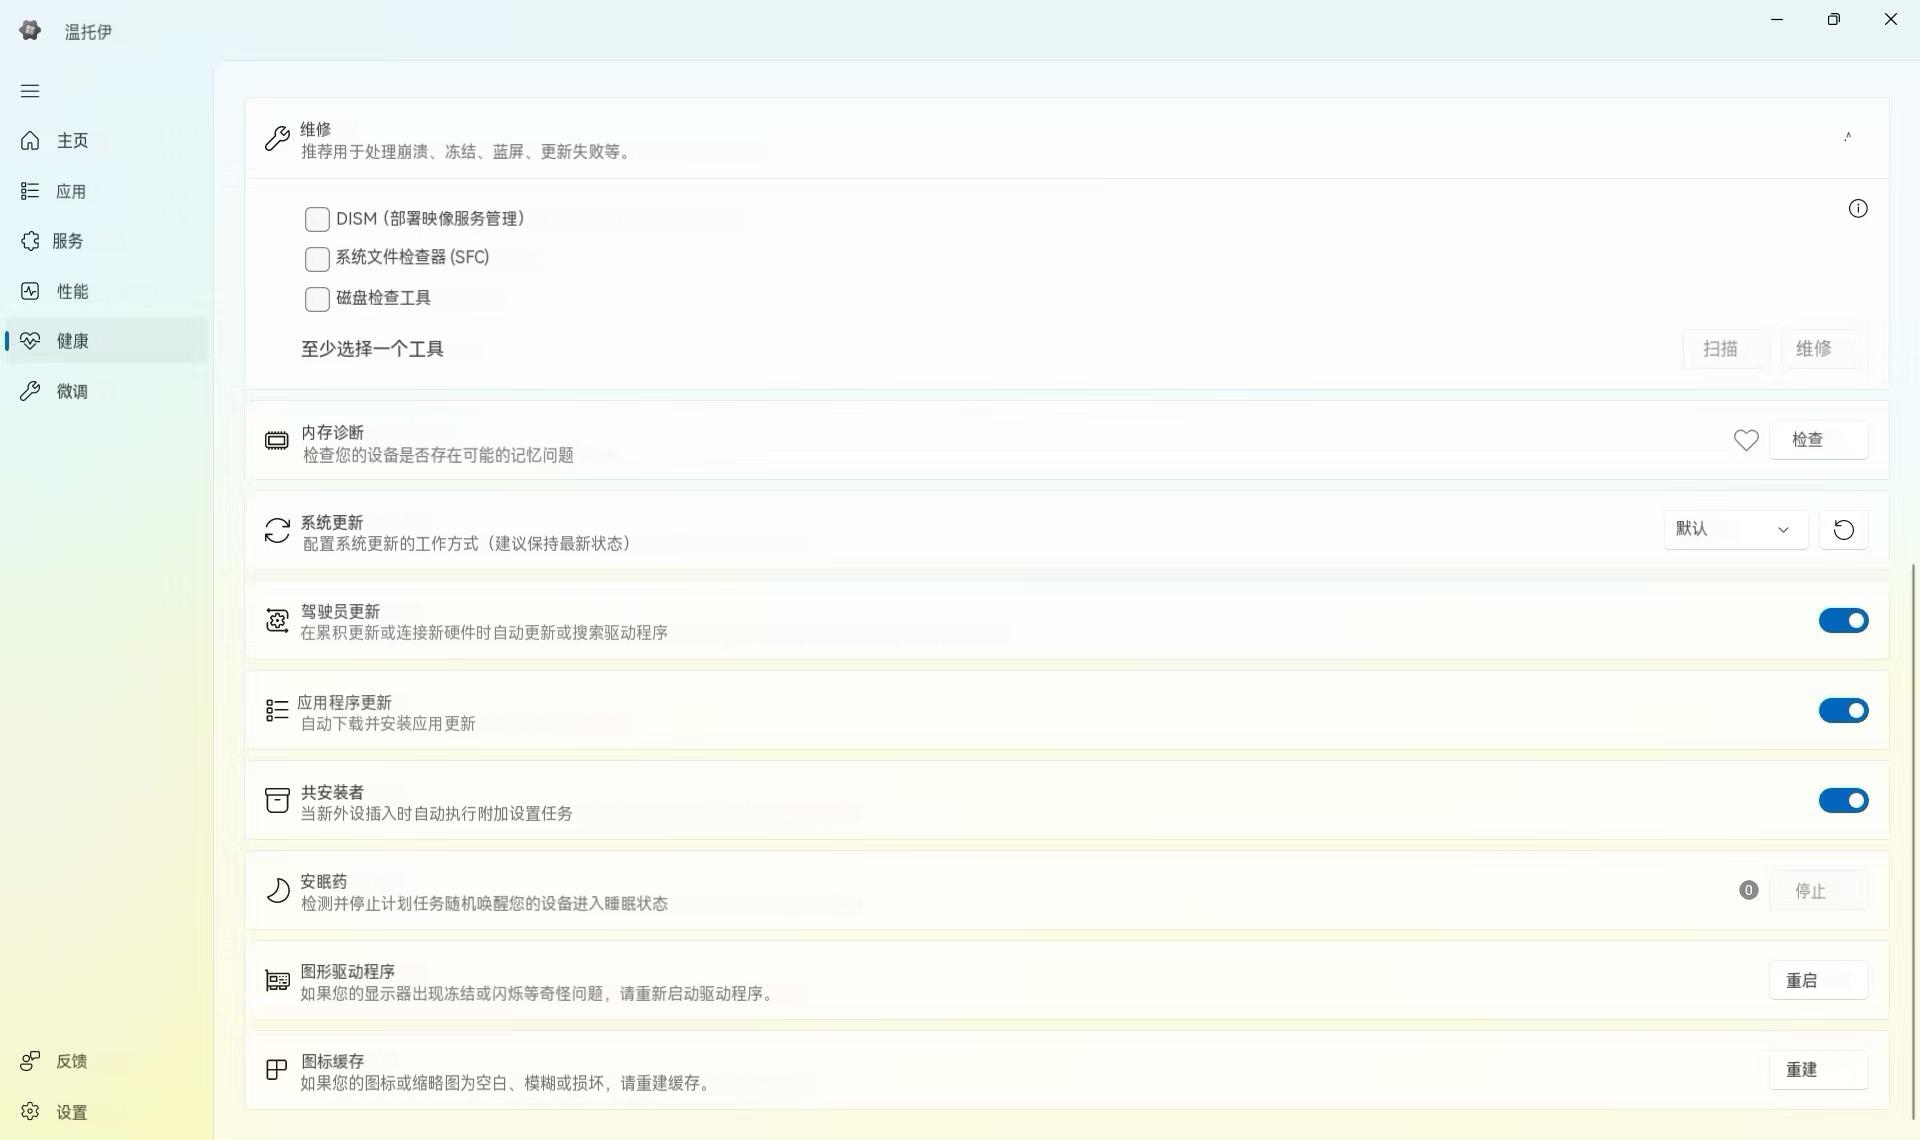Click the reset icon next to 默认 dropdown
The height and width of the screenshot is (1140, 1920).
tap(1843, 530)
